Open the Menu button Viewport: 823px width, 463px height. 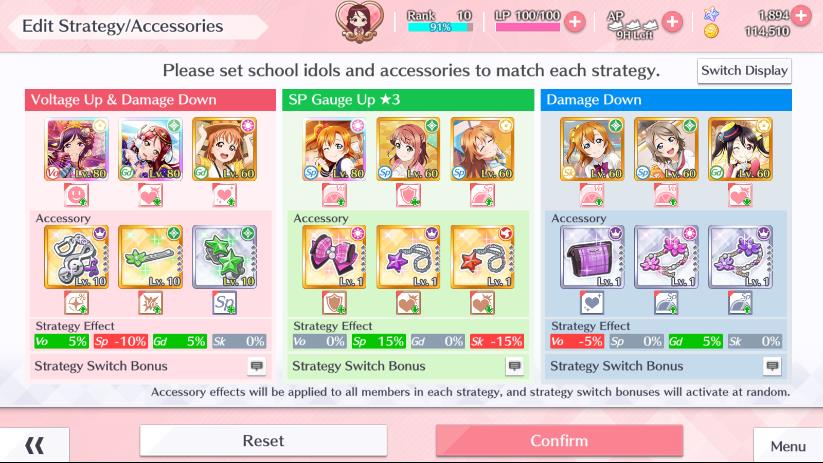point(788,446)
